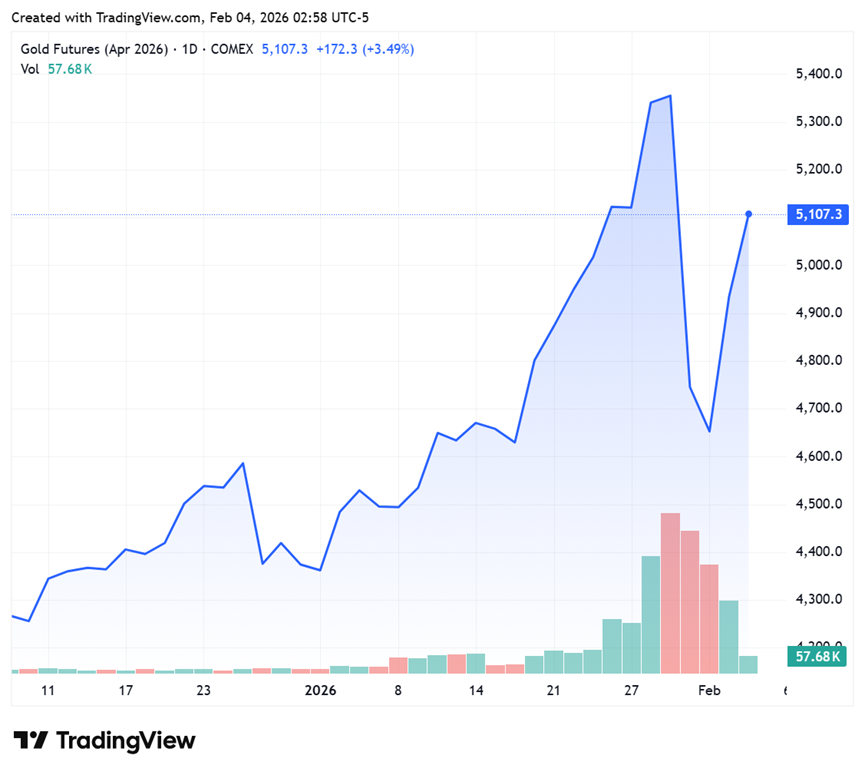This screenshot has width=865, height=775.
Task: Click the green 57.68K volume axis tag
Action: click(x=817, y=657)
